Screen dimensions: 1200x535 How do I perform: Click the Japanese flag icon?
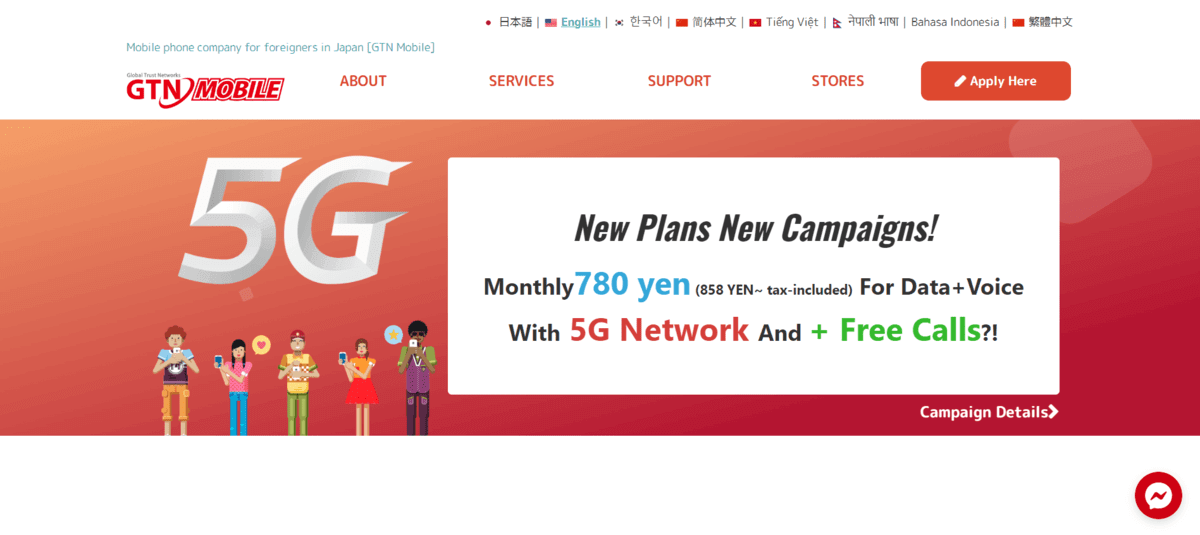(x=488, y=22)
